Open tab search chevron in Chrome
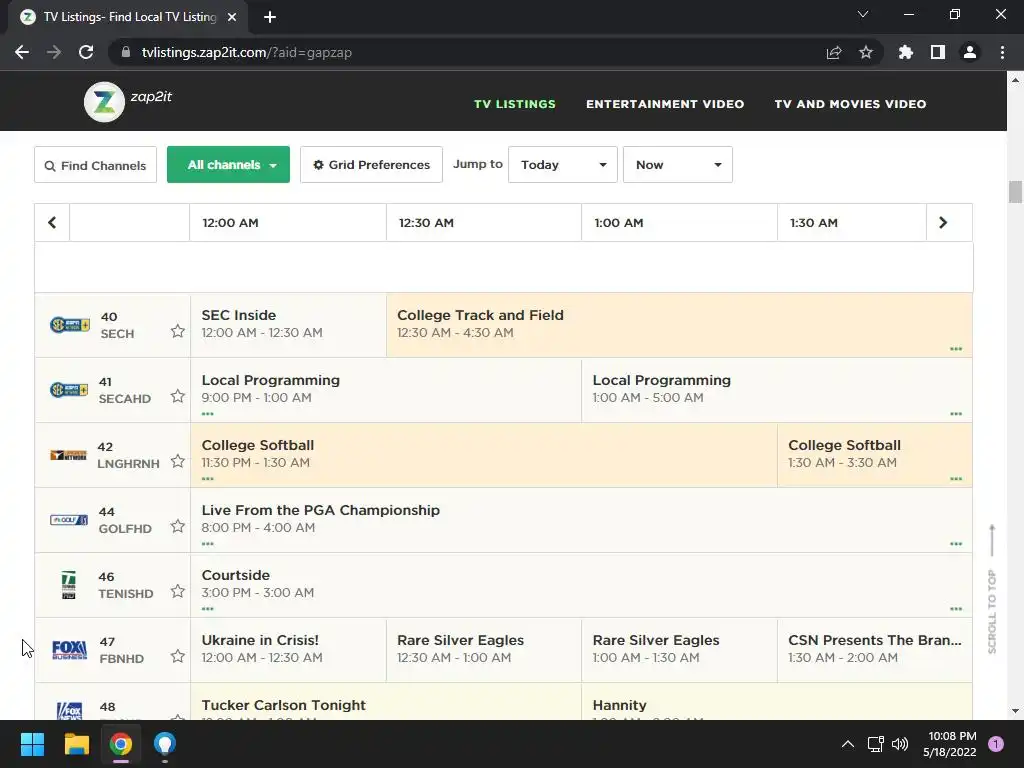 click(863, 14)
